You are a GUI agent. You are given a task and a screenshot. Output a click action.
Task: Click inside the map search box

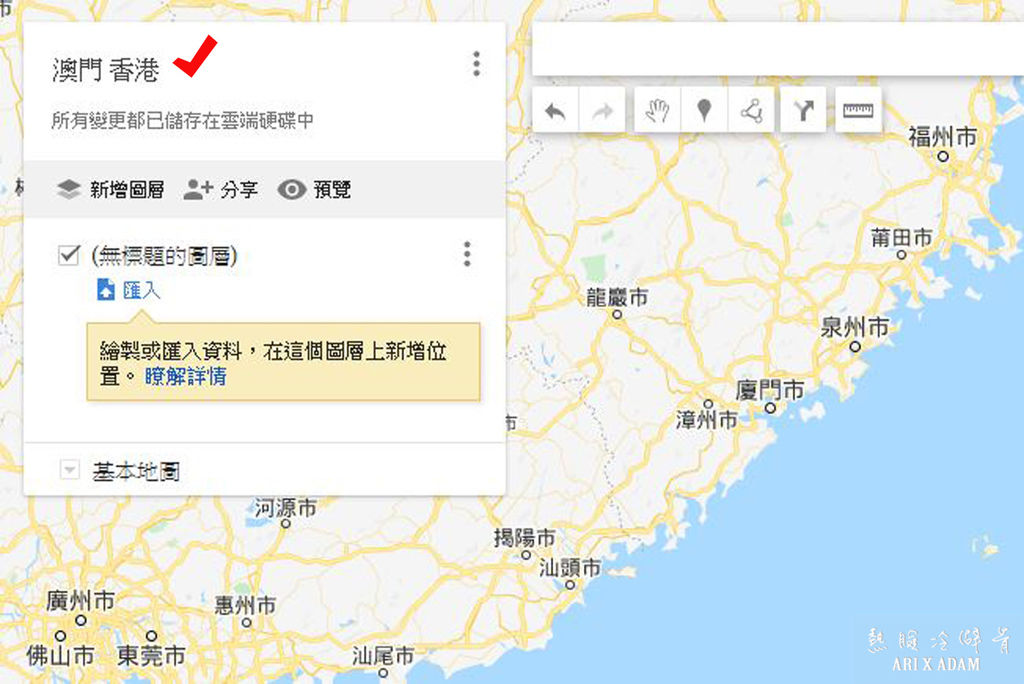pos(777,49)
